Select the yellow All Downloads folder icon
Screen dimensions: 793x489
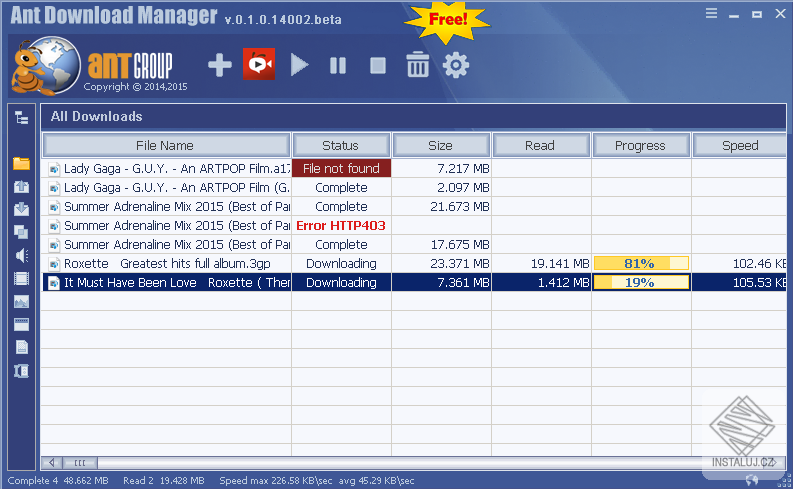click(x=21, y=163)
